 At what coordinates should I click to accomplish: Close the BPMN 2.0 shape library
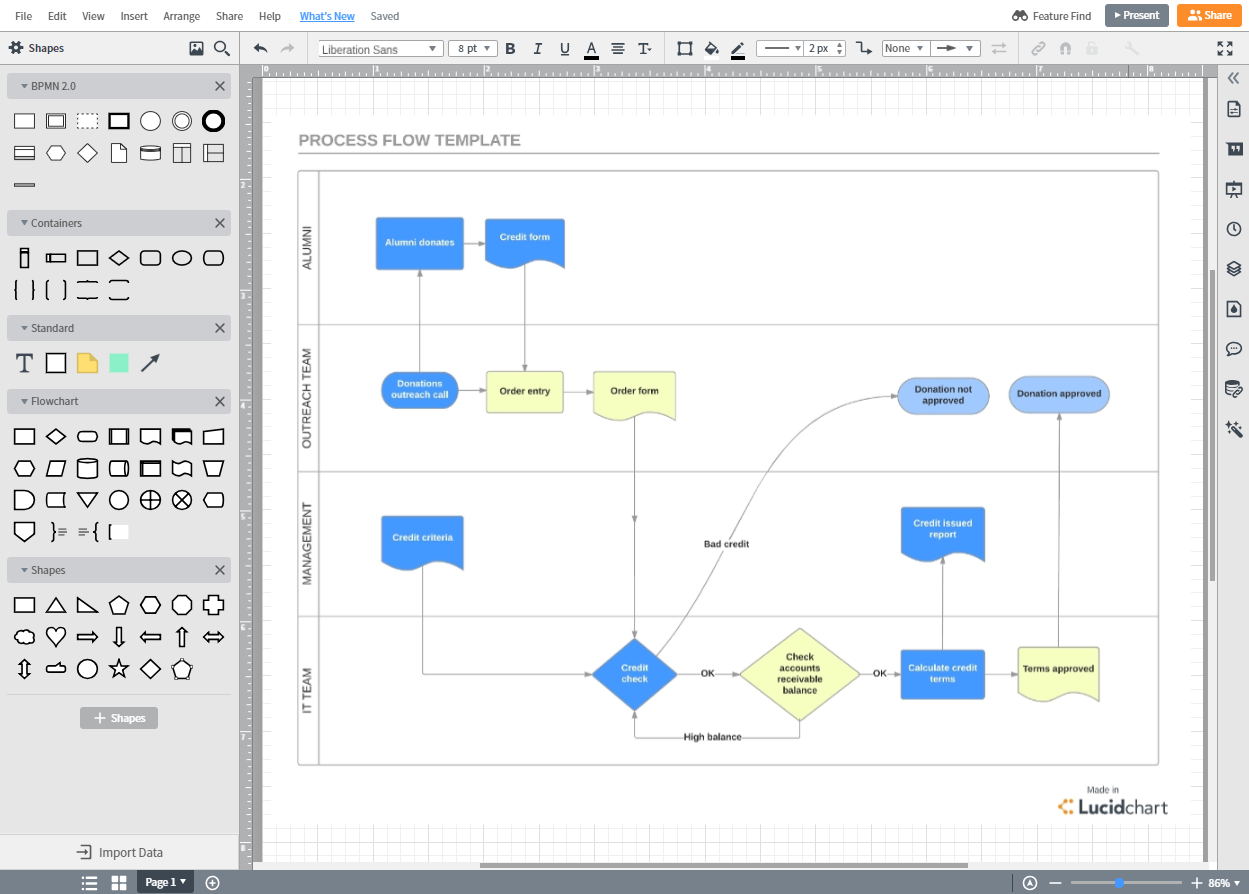coord(220,86)
